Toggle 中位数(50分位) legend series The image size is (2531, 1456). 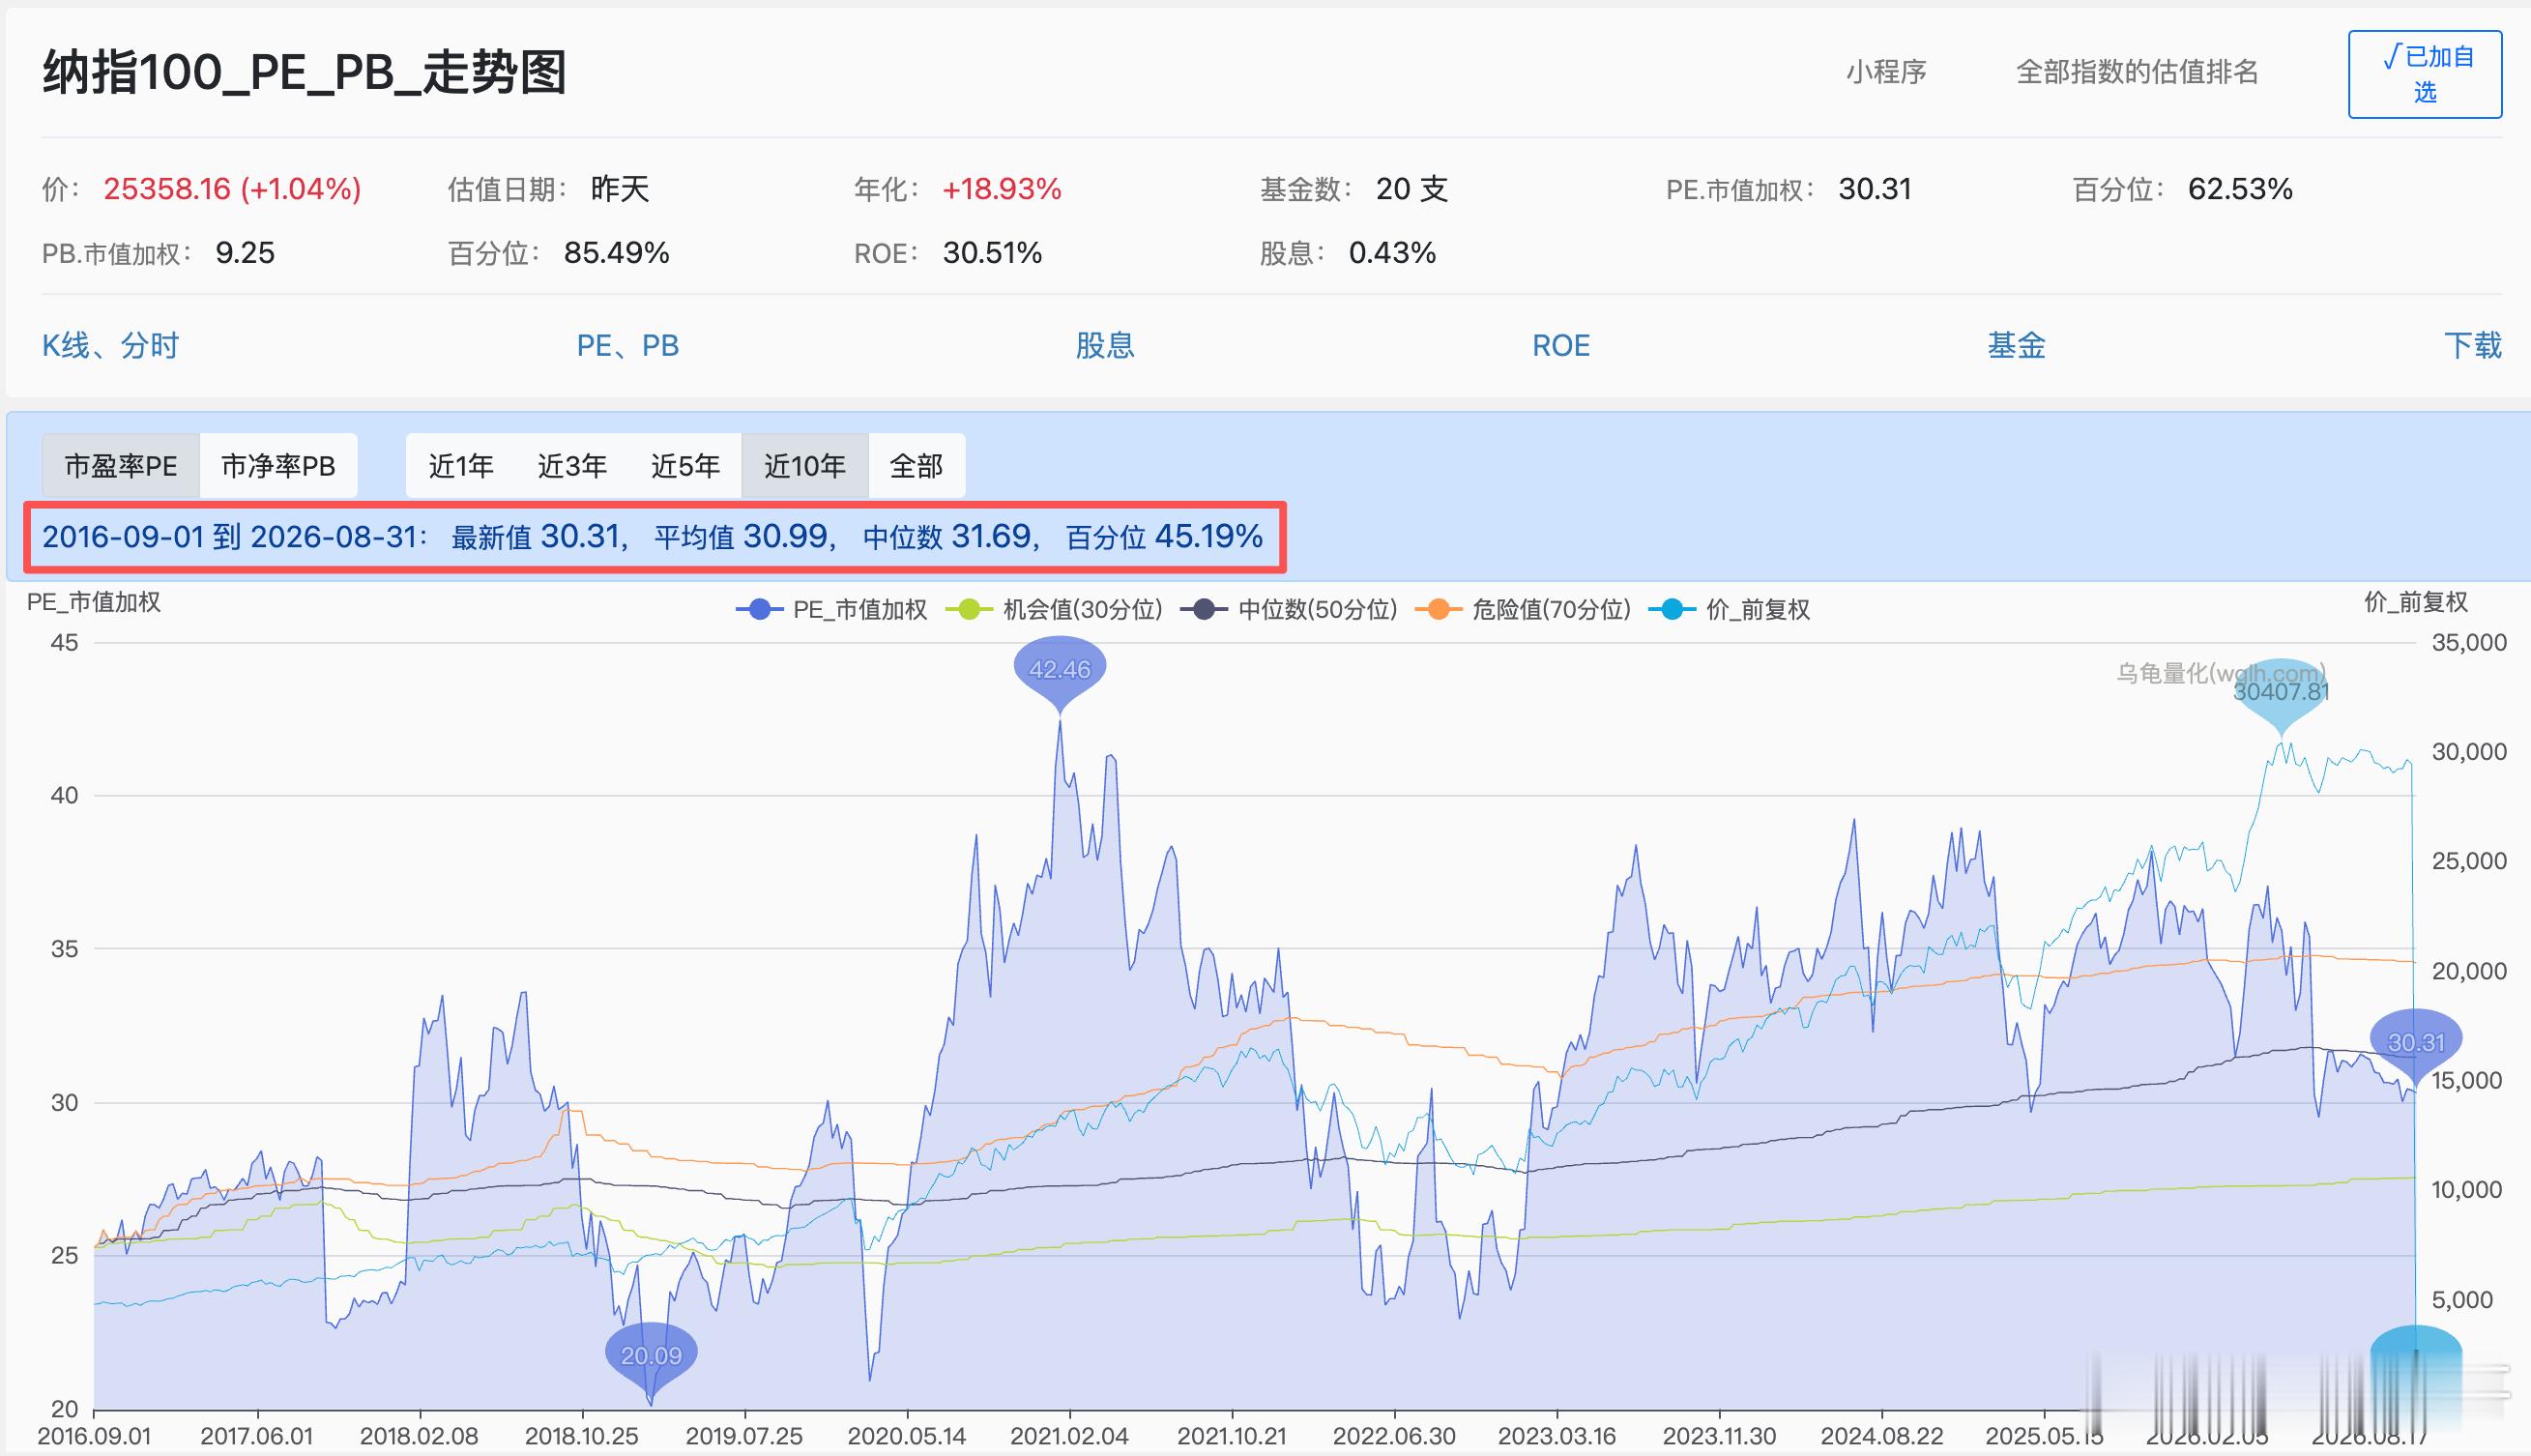(1289, 609)
